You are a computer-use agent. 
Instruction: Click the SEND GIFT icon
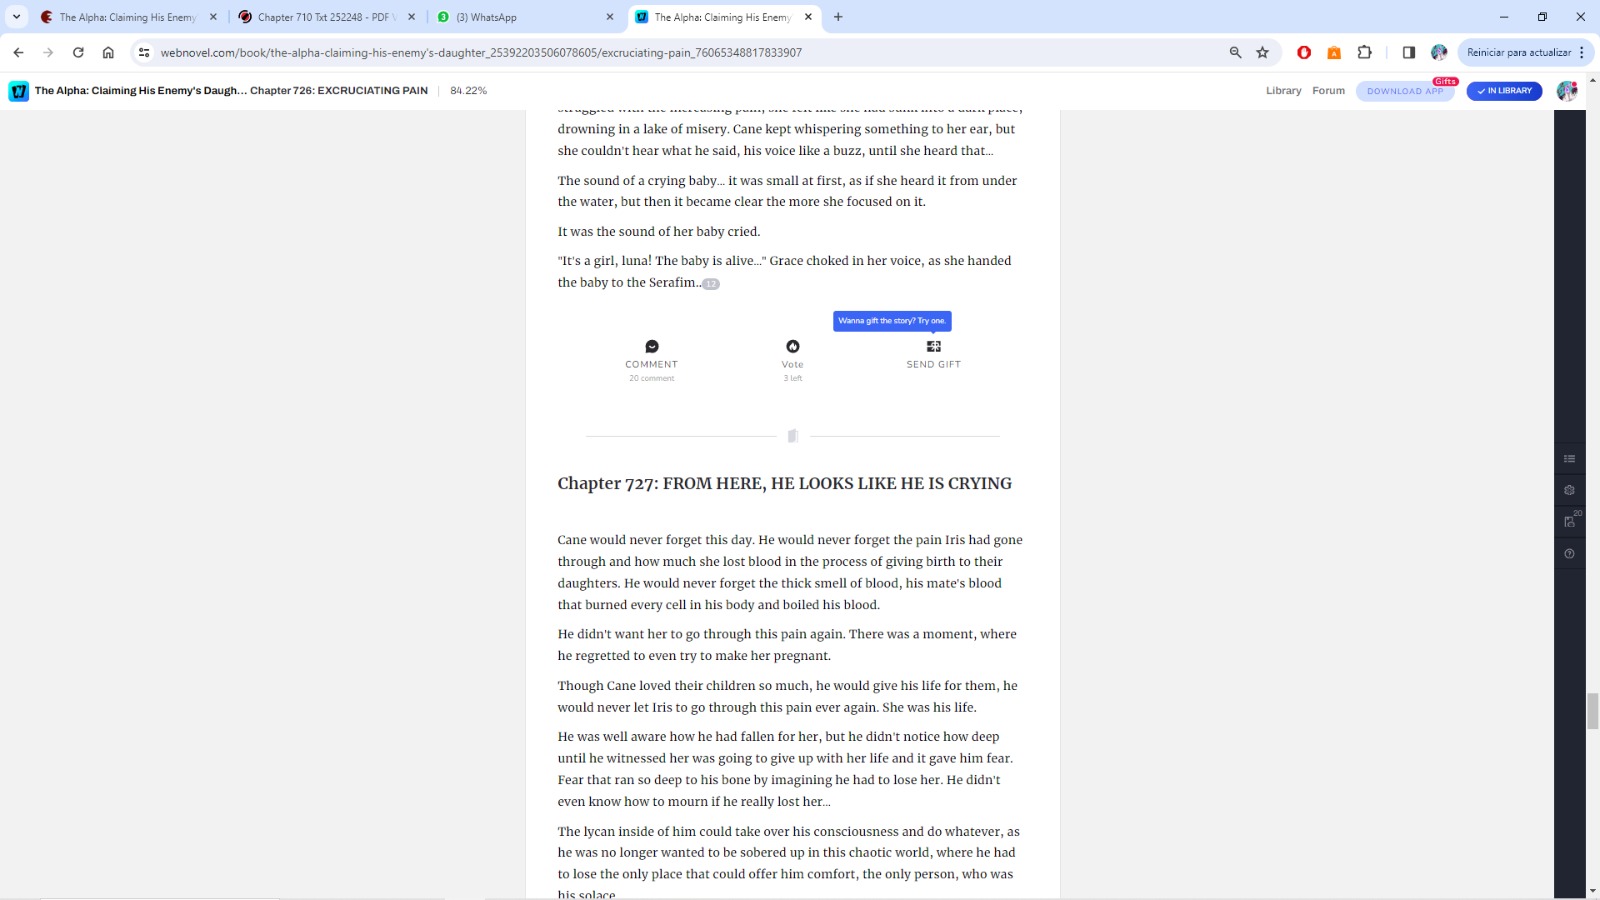(933, 347)
